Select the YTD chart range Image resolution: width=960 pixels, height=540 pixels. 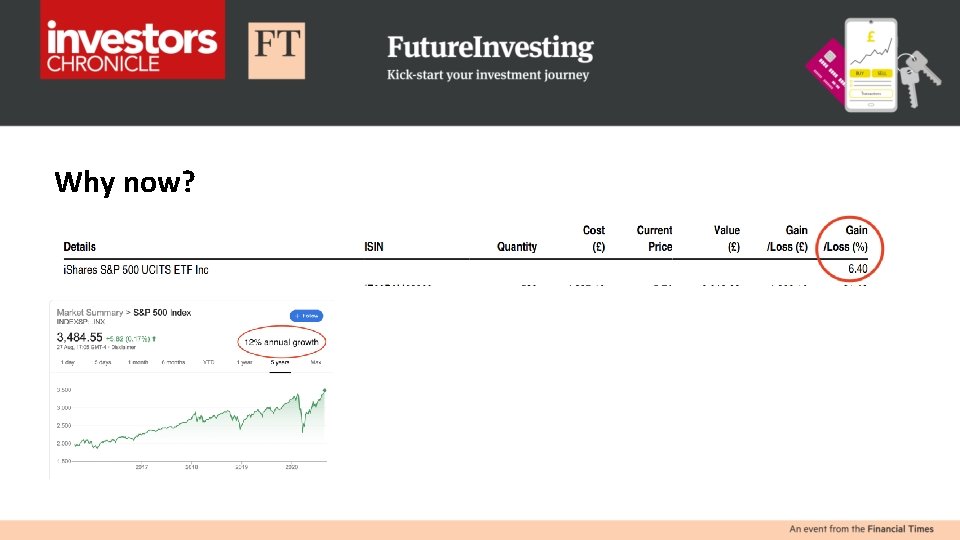coord(208,362)
